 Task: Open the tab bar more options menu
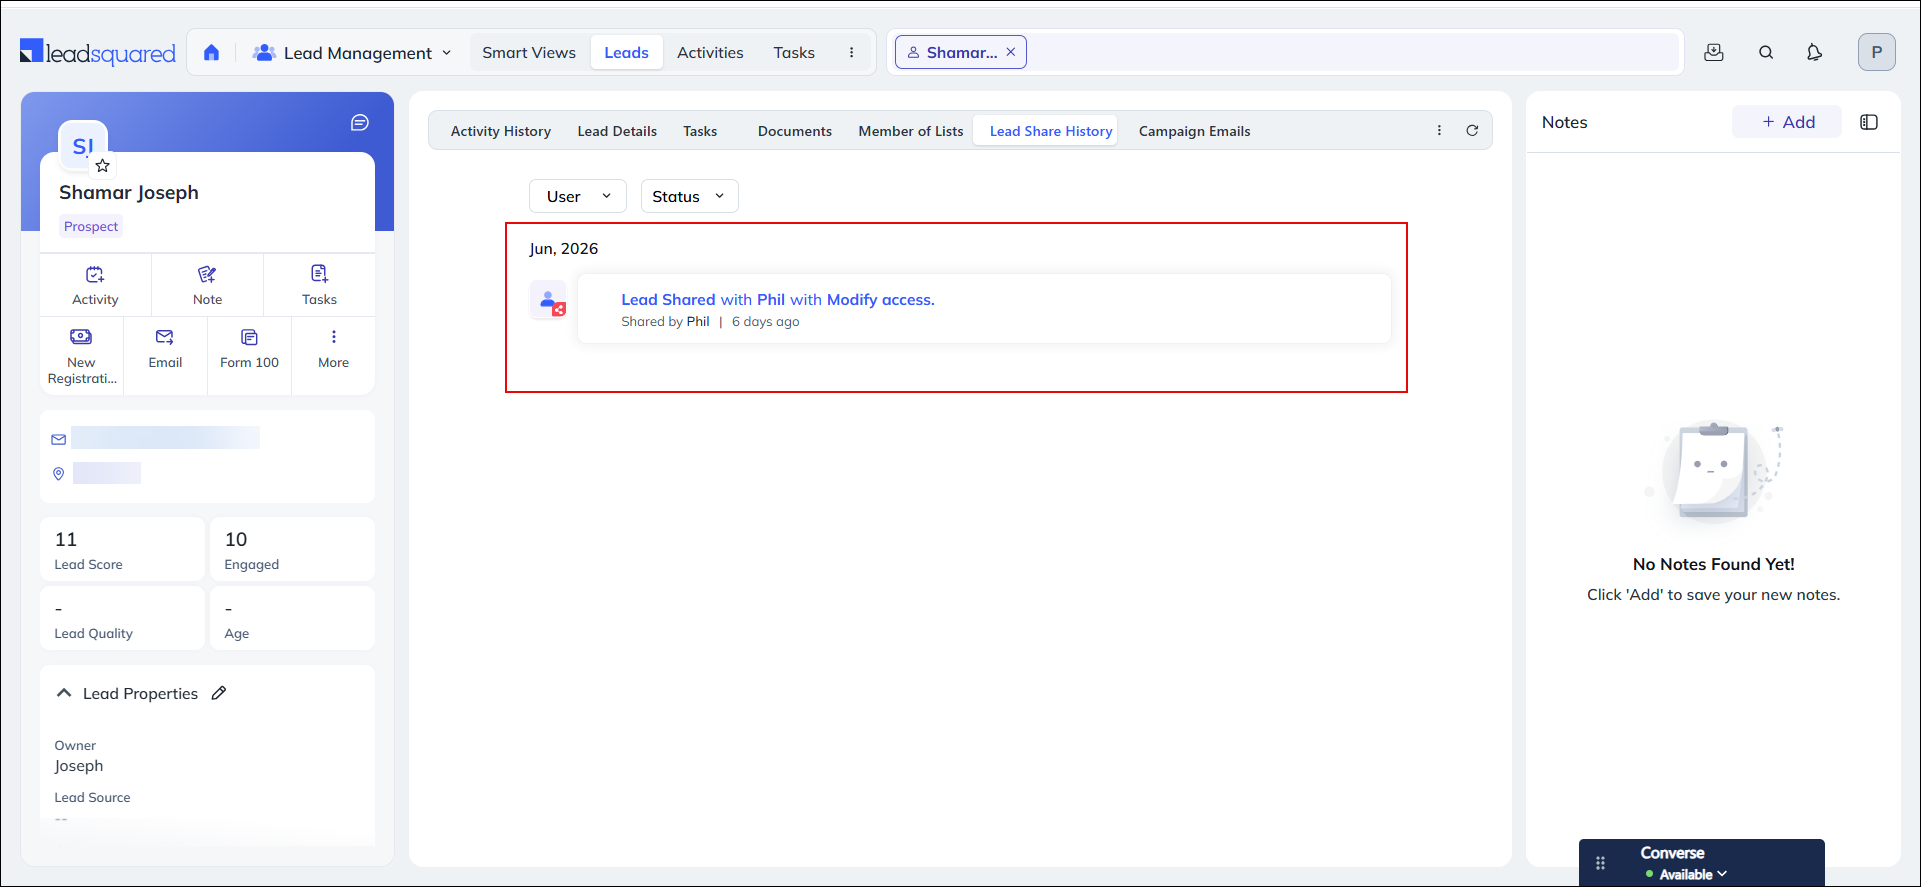(1439, 131)
